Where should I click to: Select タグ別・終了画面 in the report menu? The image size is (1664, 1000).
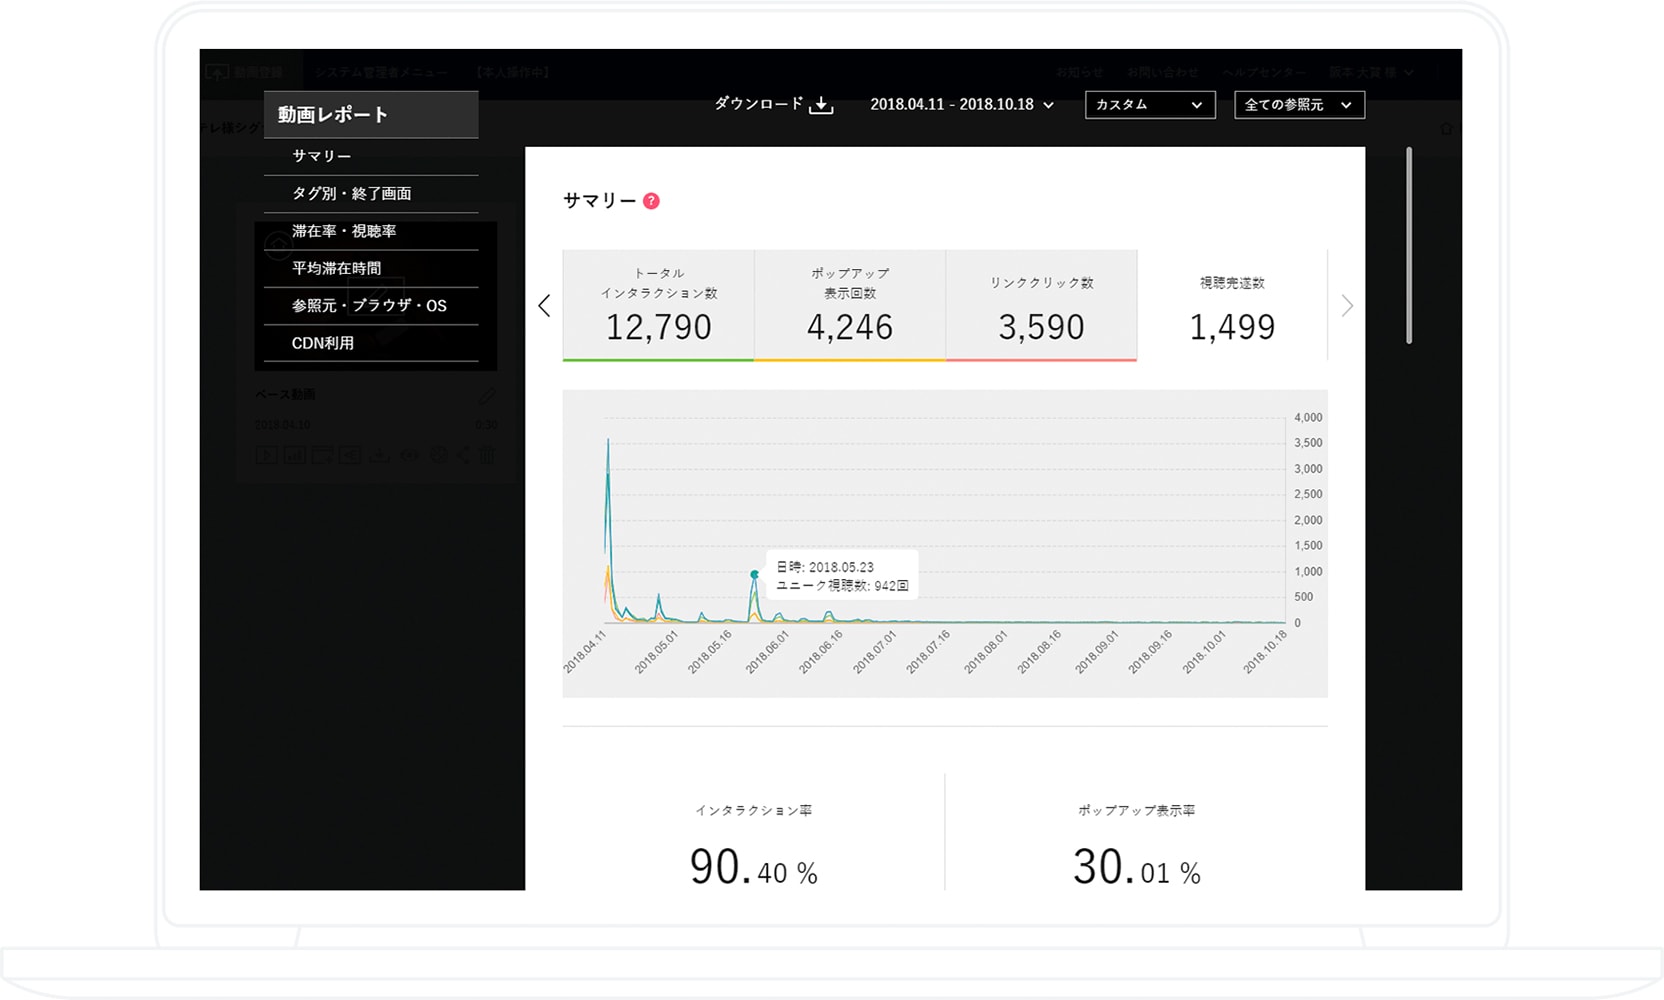(371, 194)
